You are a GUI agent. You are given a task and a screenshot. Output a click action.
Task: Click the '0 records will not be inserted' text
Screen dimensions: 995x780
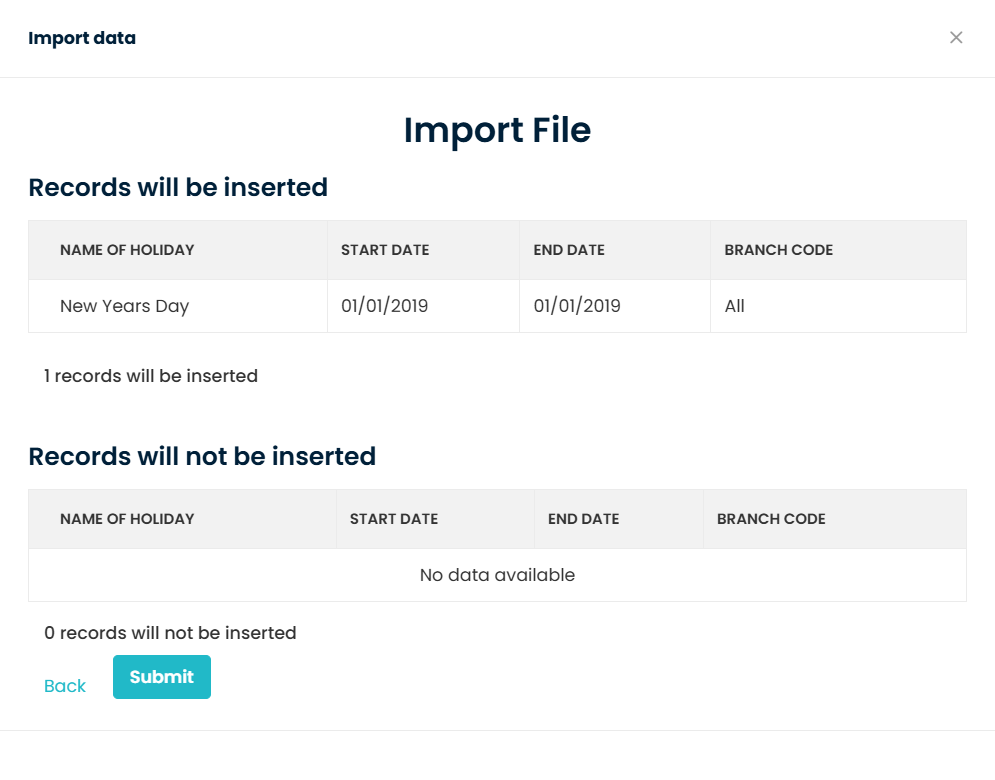click(x=170, y=633)
